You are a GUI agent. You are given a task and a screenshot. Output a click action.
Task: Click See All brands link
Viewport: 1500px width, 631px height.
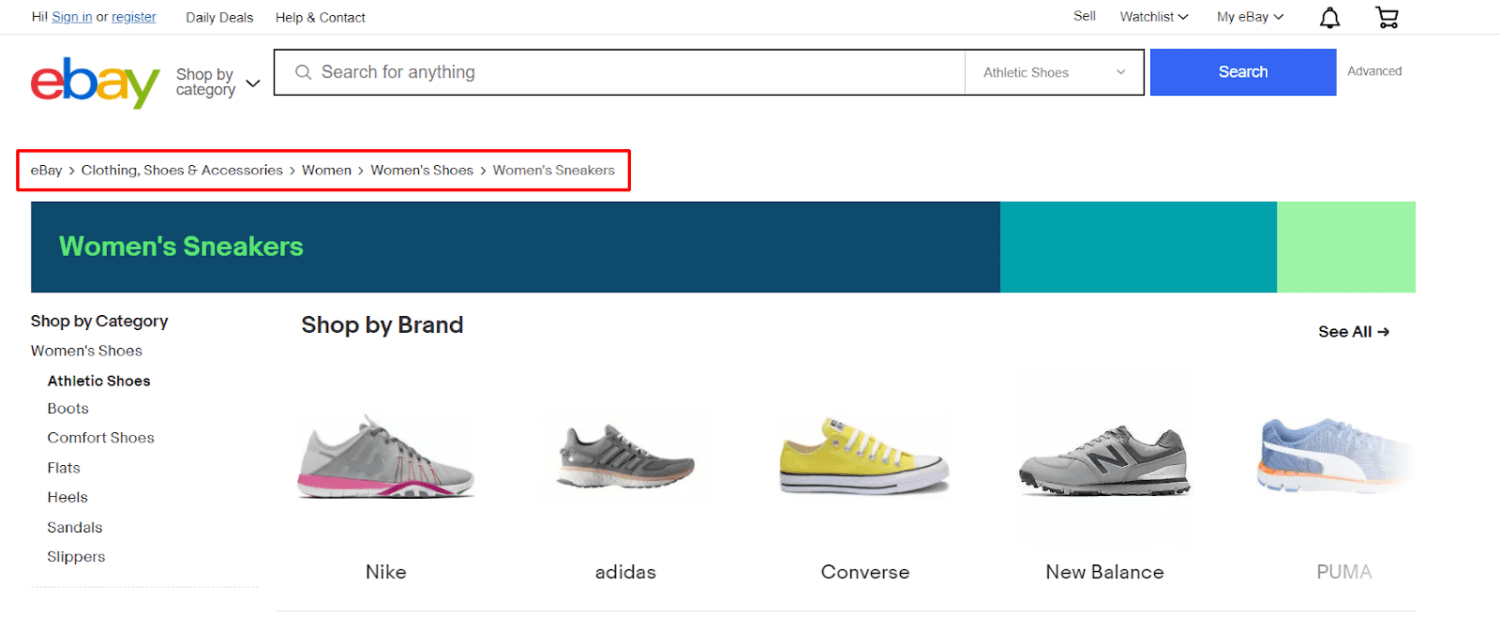1353,332
